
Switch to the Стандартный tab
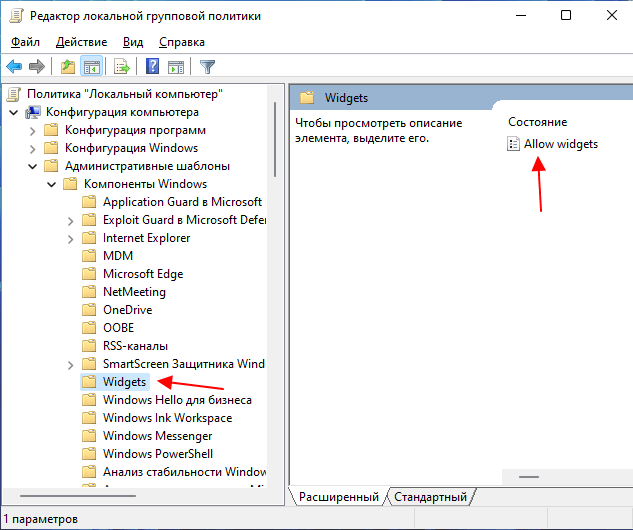[430, 497]
